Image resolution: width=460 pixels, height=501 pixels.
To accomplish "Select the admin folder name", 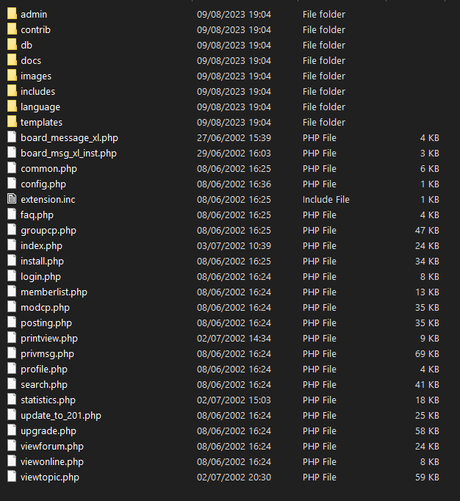I will point(34,14).
